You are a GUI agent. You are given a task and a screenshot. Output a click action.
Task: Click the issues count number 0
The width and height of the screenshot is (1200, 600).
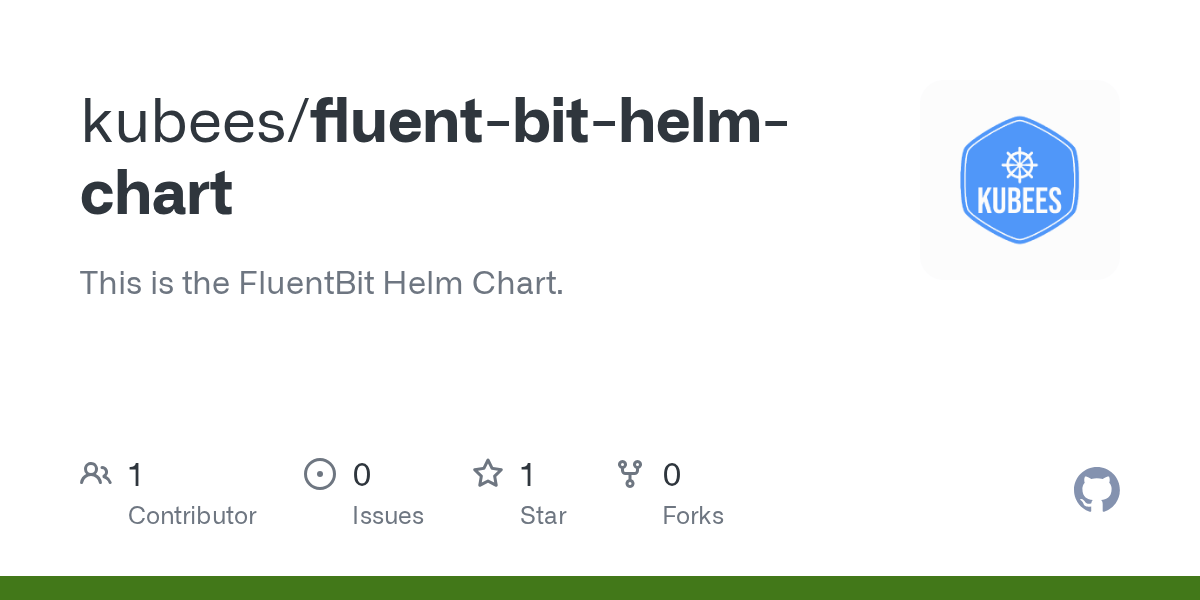tap(362, 475)
